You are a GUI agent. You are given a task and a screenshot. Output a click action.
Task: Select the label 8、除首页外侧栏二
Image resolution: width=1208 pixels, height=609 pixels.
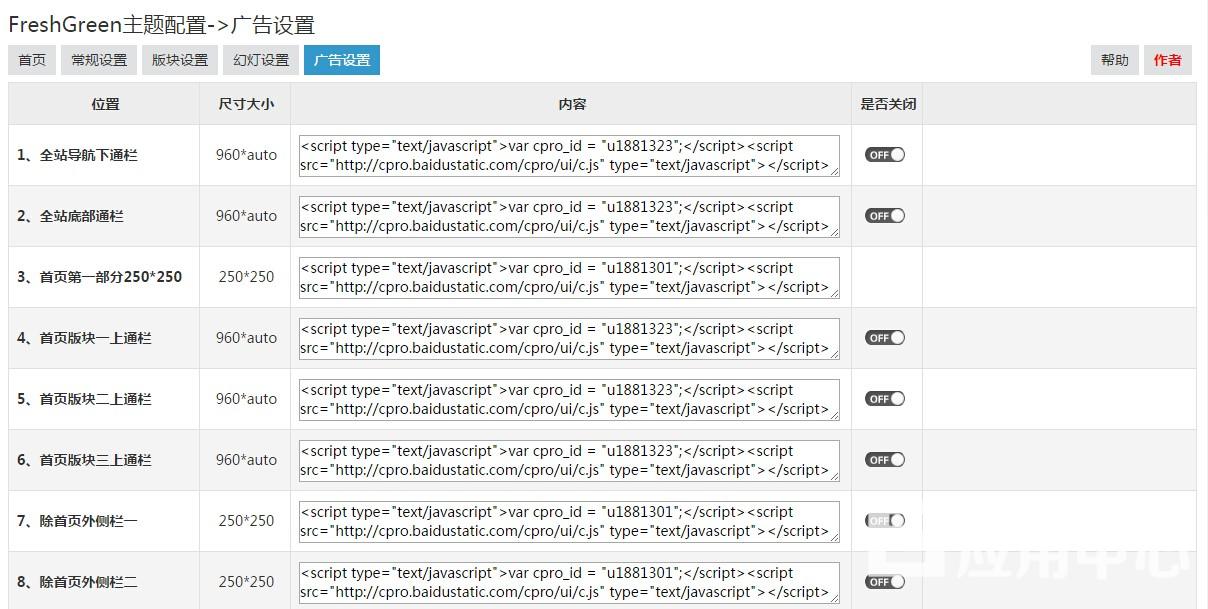point(77,582)
